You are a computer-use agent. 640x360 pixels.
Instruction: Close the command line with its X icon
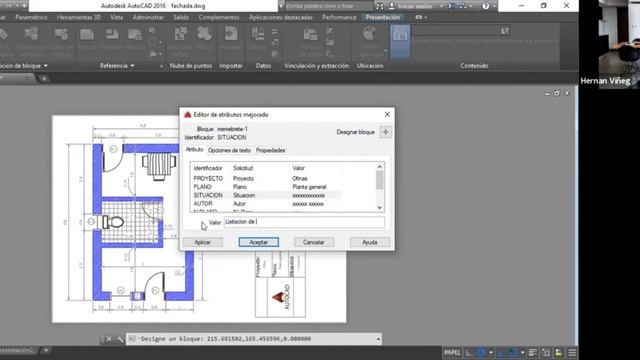pyautogui.click(x=109, y=339)
